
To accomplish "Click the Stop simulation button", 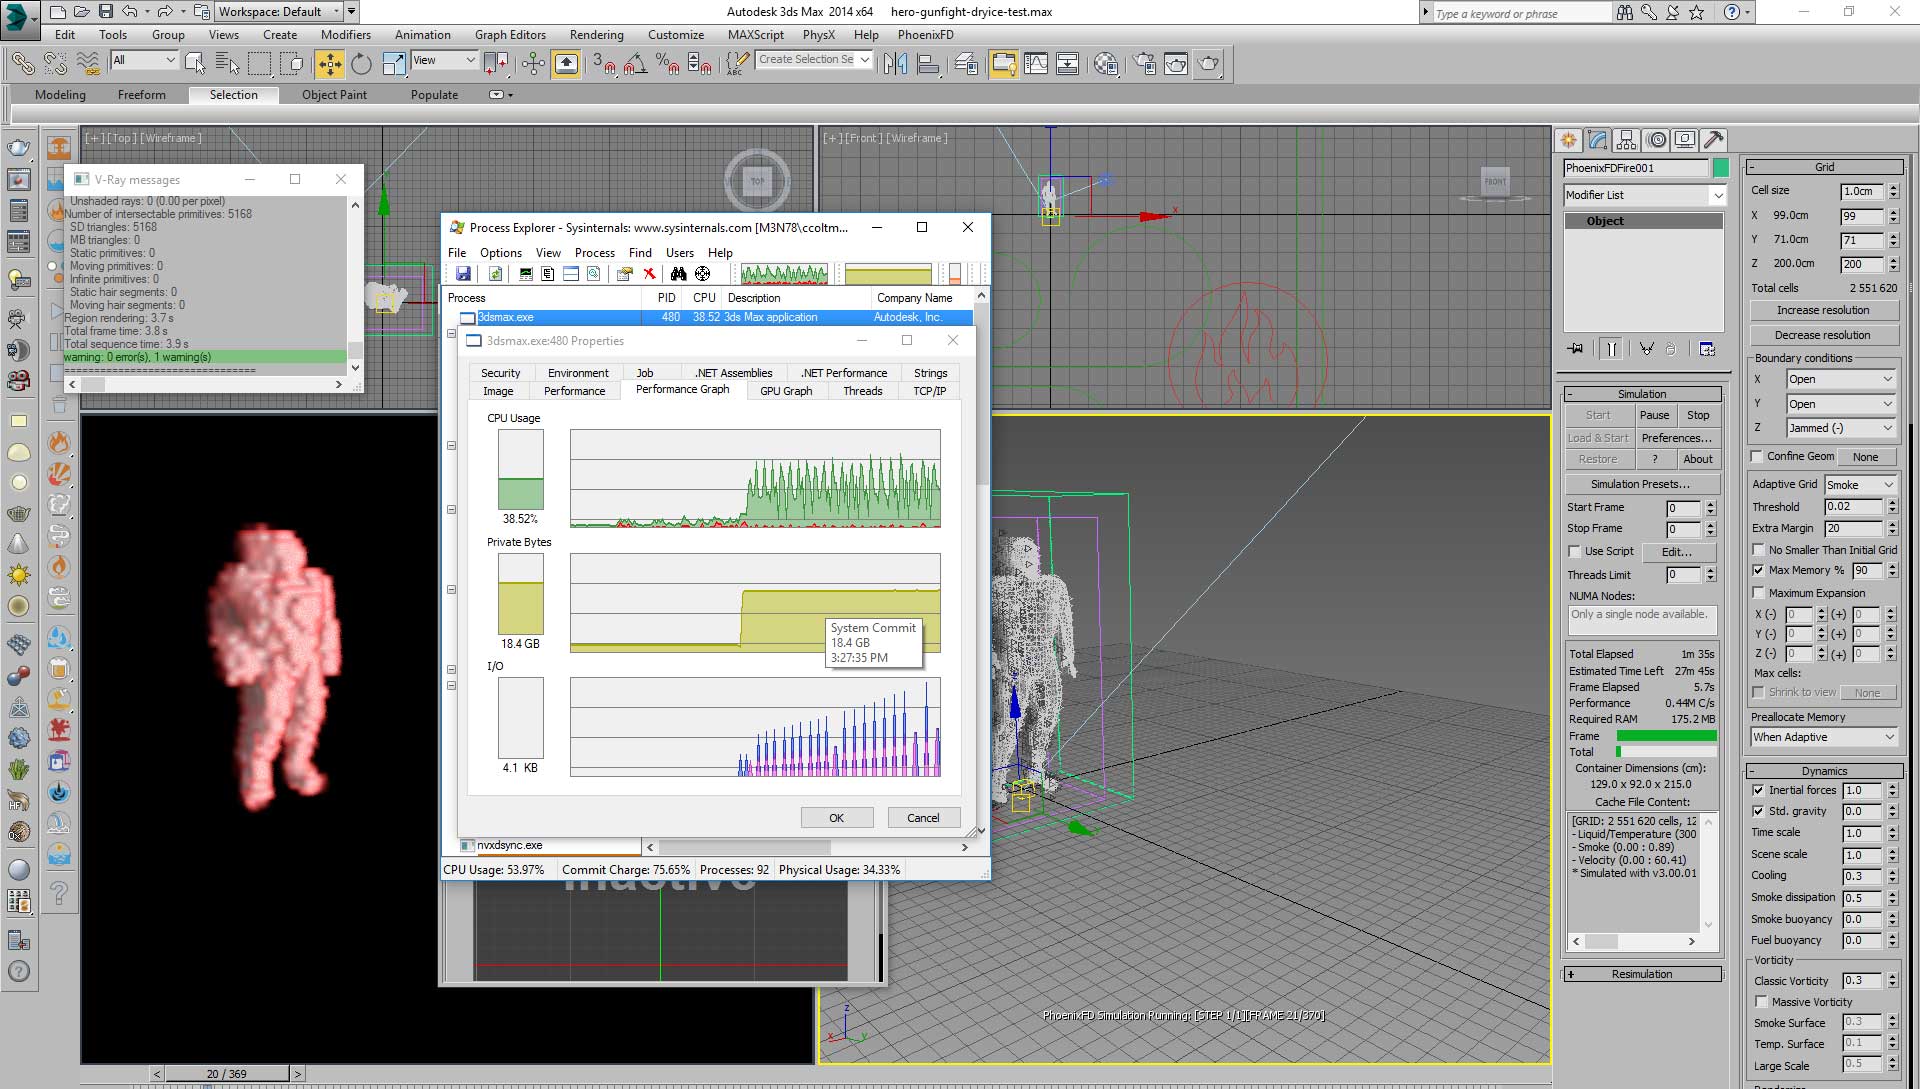I will click(x=1698, y=415).
